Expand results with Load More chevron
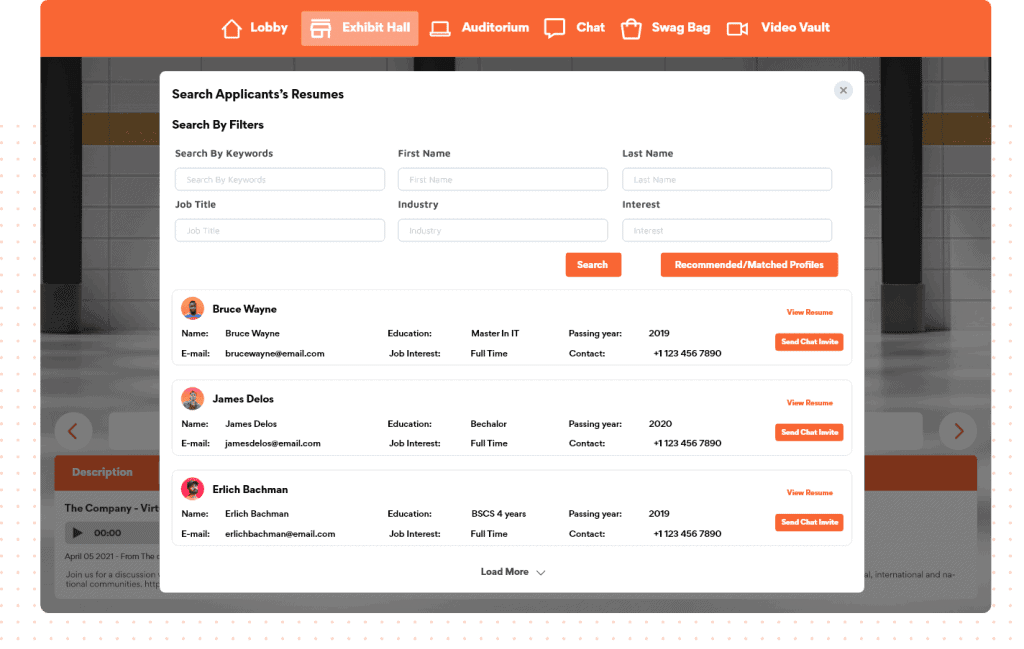This screenshot has width=1024, height=649. (x=541, y=573)
